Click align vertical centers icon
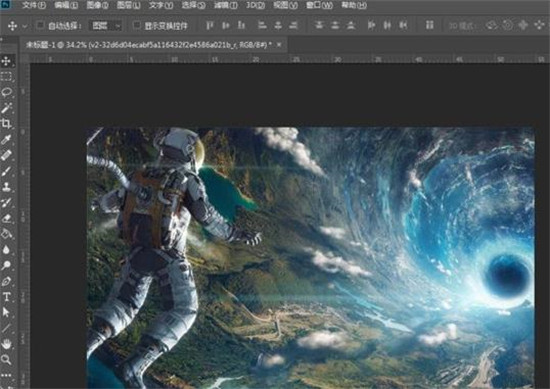The width and height of the screenshot is (550, 389). pos(226,25)
